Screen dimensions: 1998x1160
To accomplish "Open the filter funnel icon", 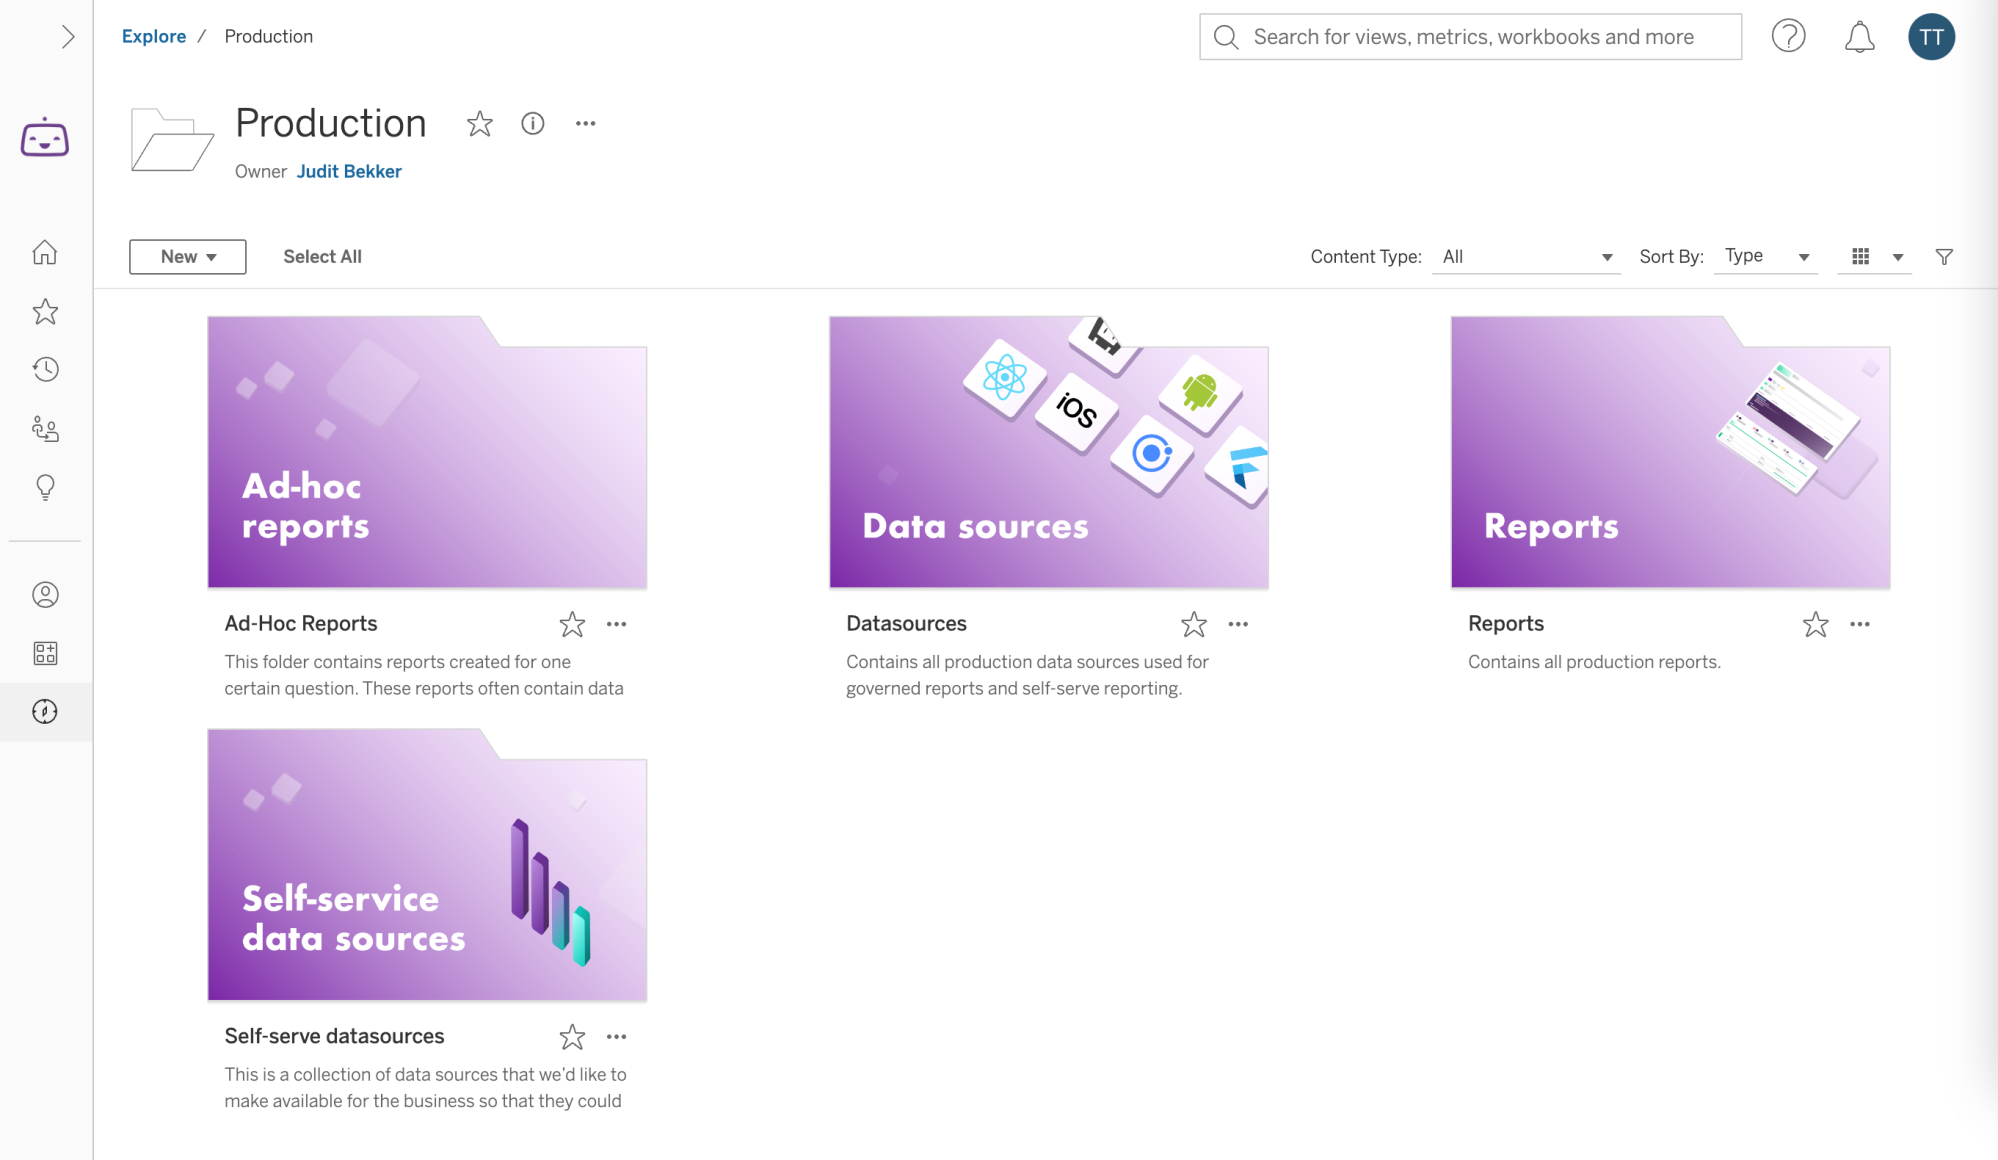I will coord(1944,257).
